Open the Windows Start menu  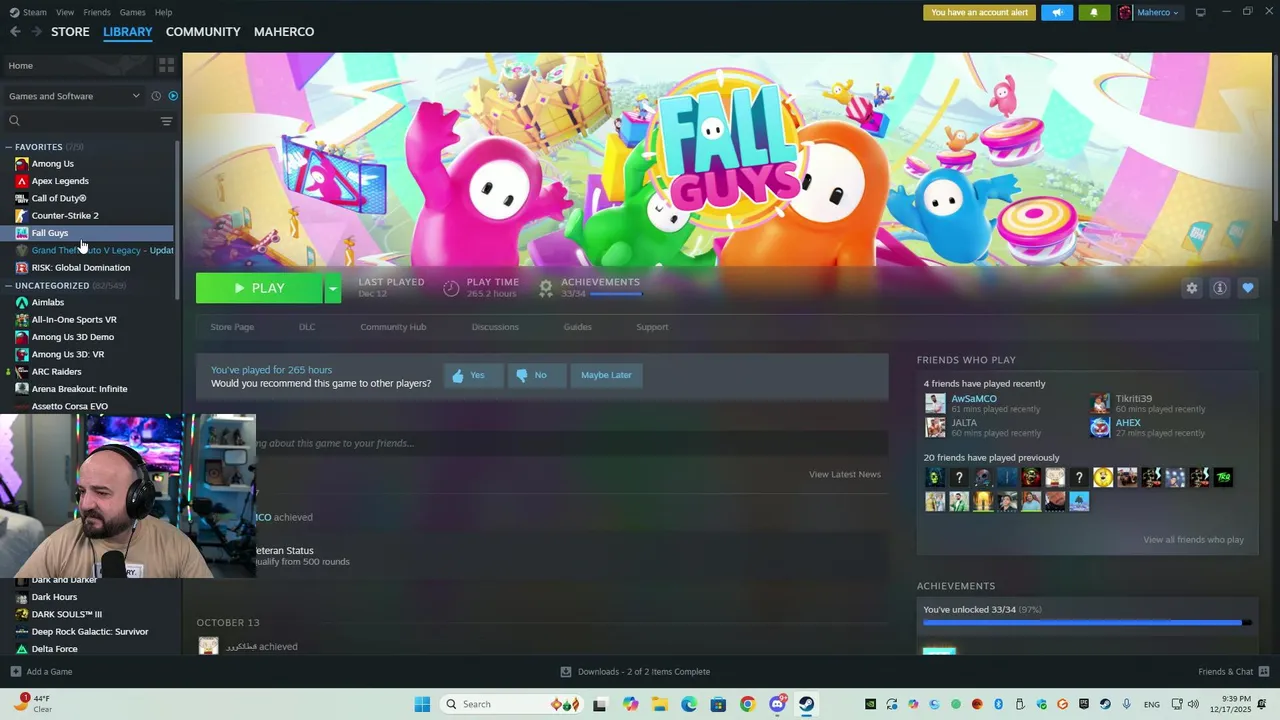click(x=422, y=704)
